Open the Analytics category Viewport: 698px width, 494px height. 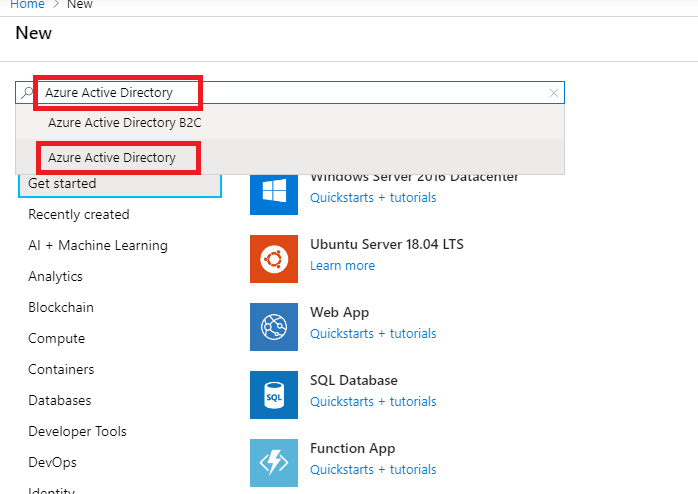click(x=55, y=277)
